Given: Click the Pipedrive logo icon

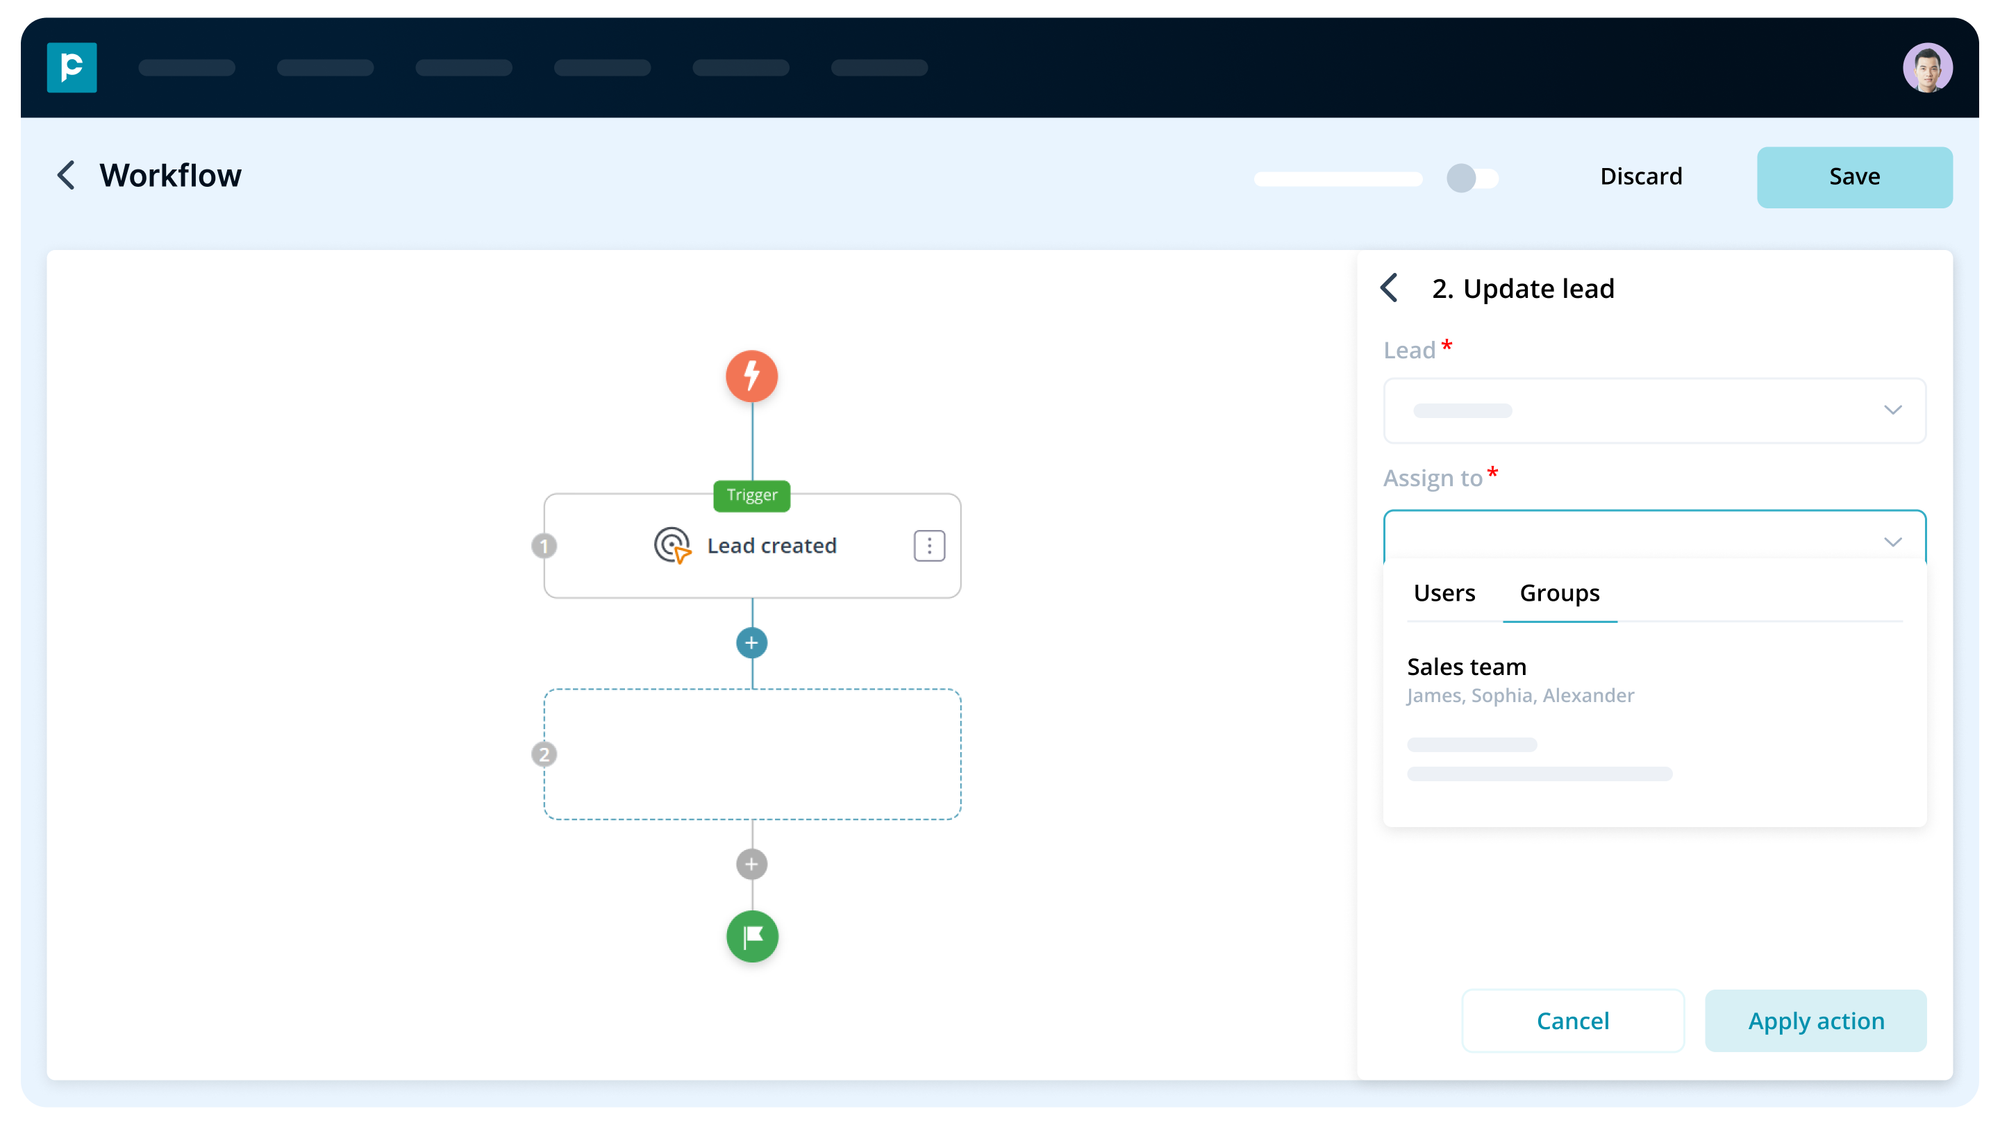Looking at the screenshot, I should [x=72, y=67].
